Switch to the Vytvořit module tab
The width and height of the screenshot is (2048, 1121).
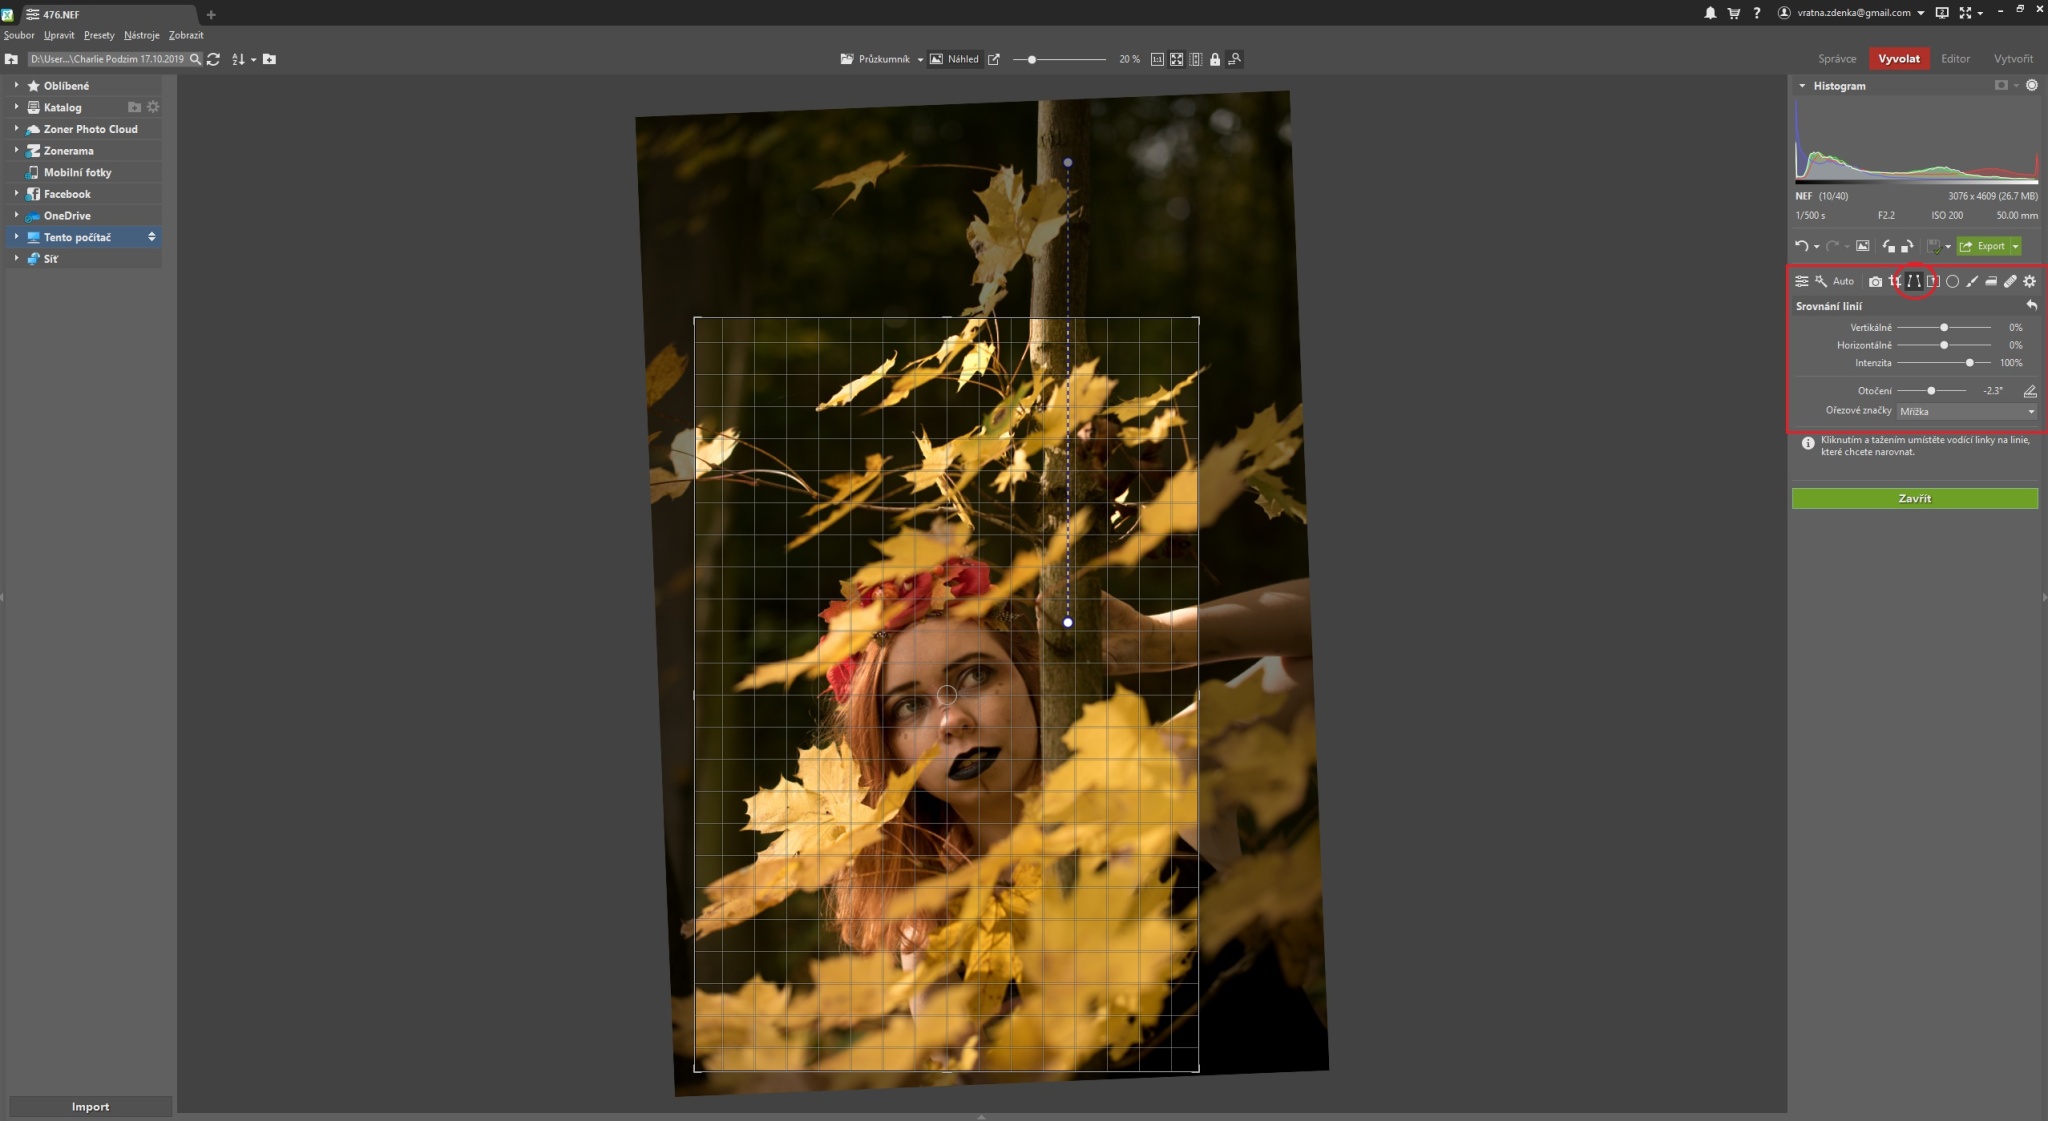pos(2013,59)
